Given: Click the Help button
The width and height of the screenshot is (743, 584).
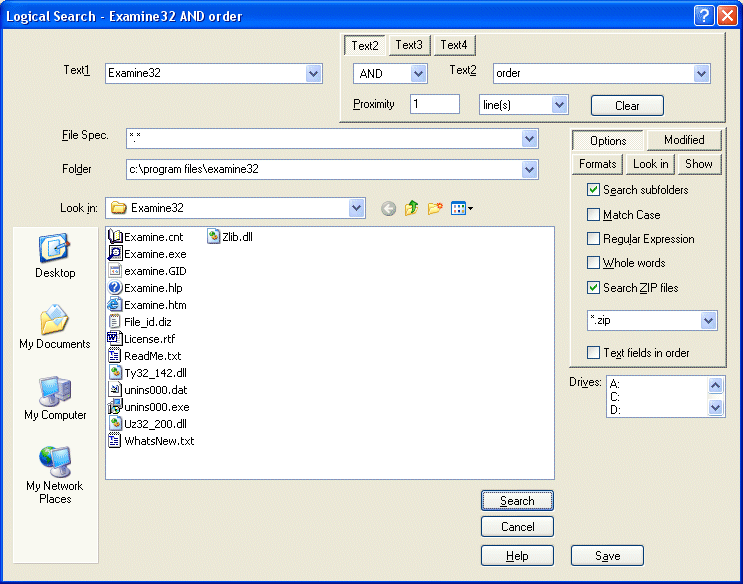Looking at the screenshot, I should point(517,556).
